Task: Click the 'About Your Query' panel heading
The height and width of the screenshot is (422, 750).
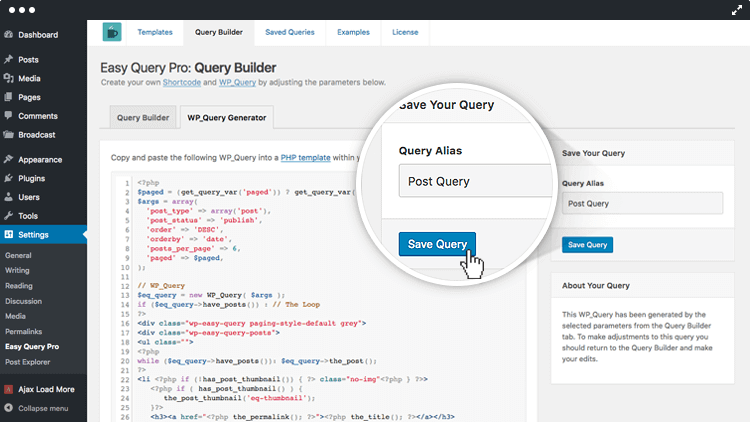Action: click(x=596, y=285)
